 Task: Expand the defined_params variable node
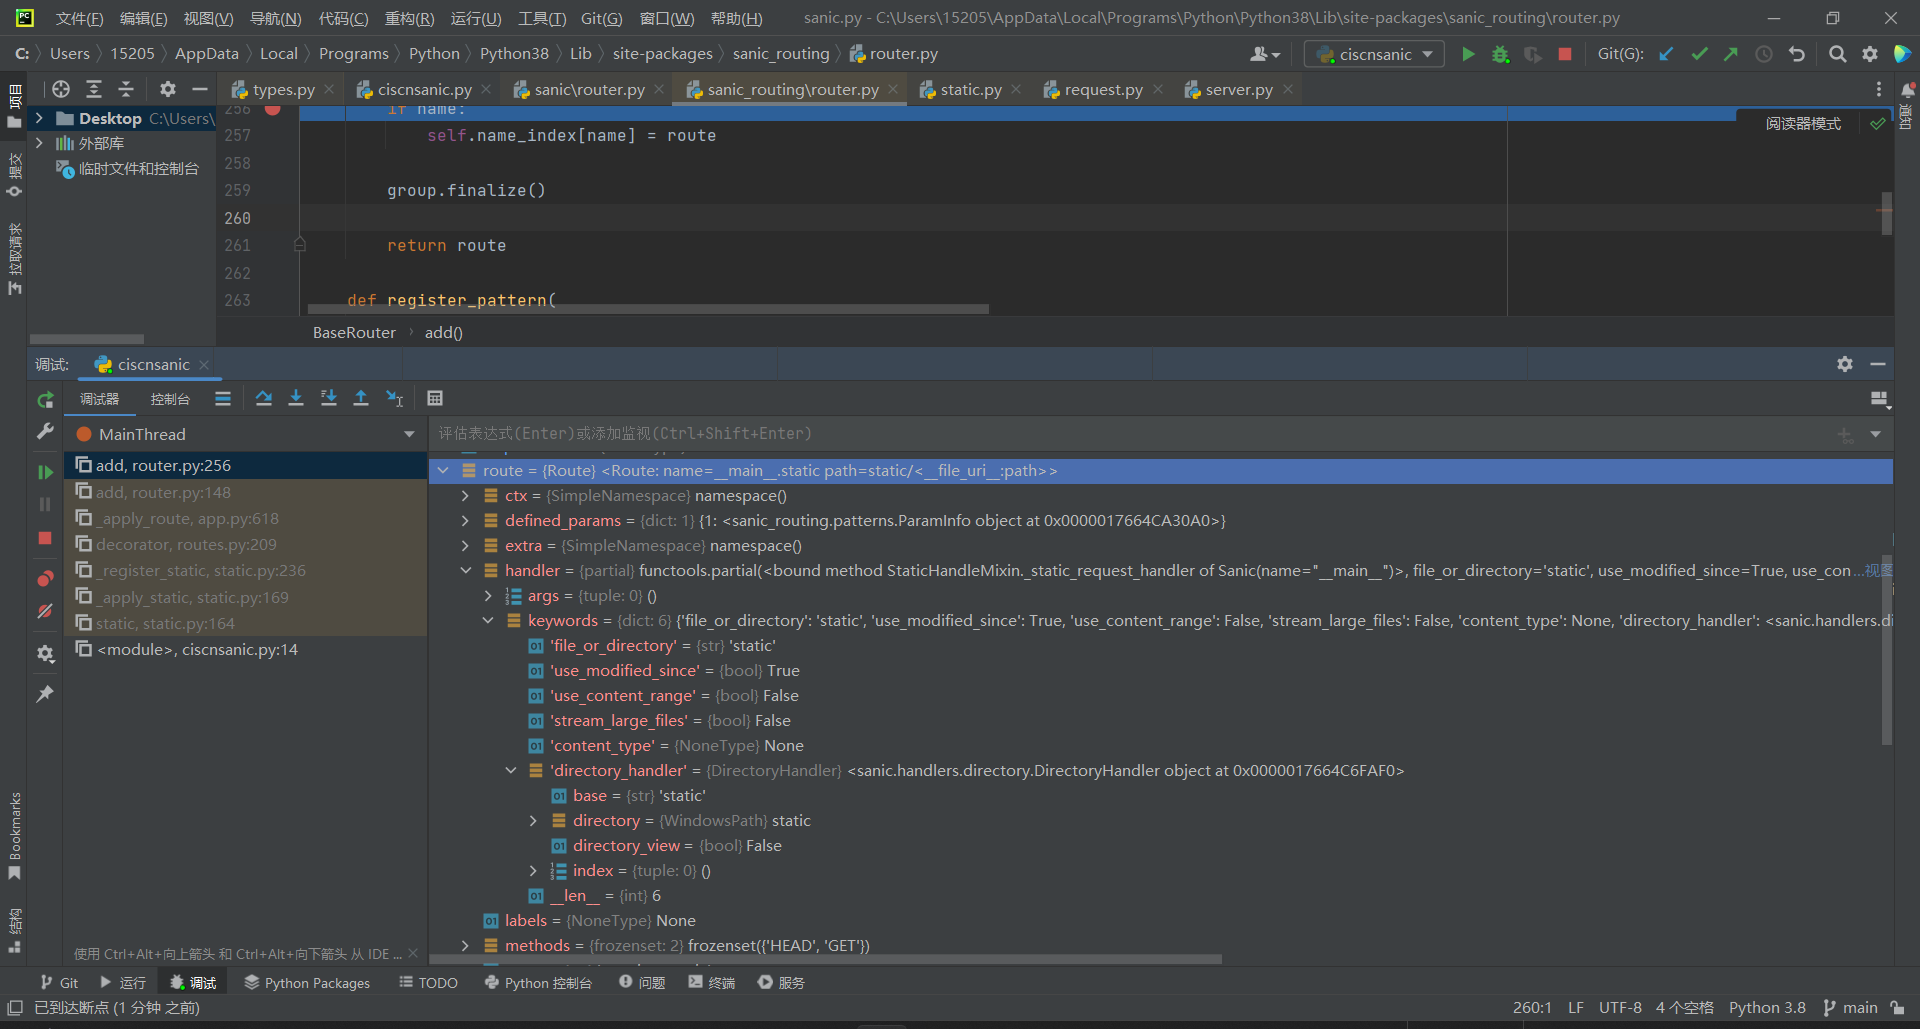(465, 521)
